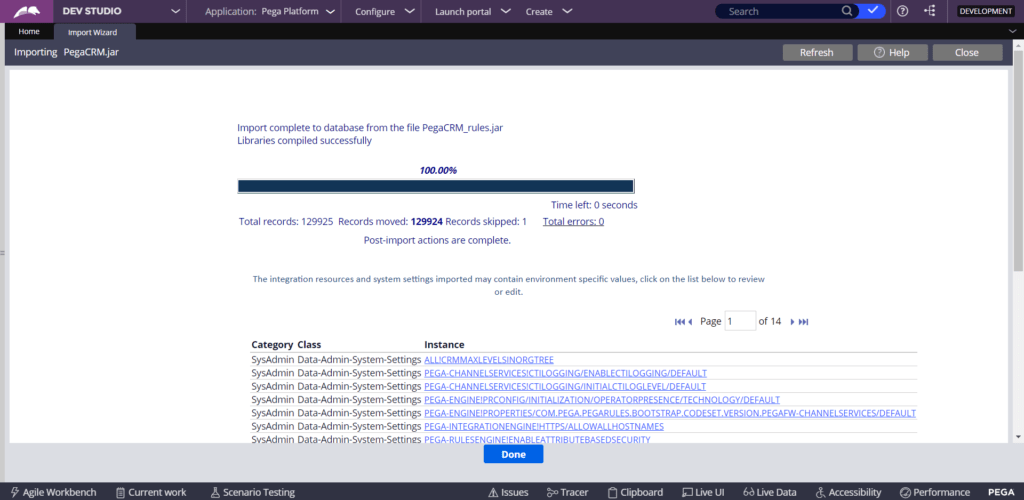Expand the tab list chevron at right
Screen dimensions: 1024x500
click(x=1012, y=31)
